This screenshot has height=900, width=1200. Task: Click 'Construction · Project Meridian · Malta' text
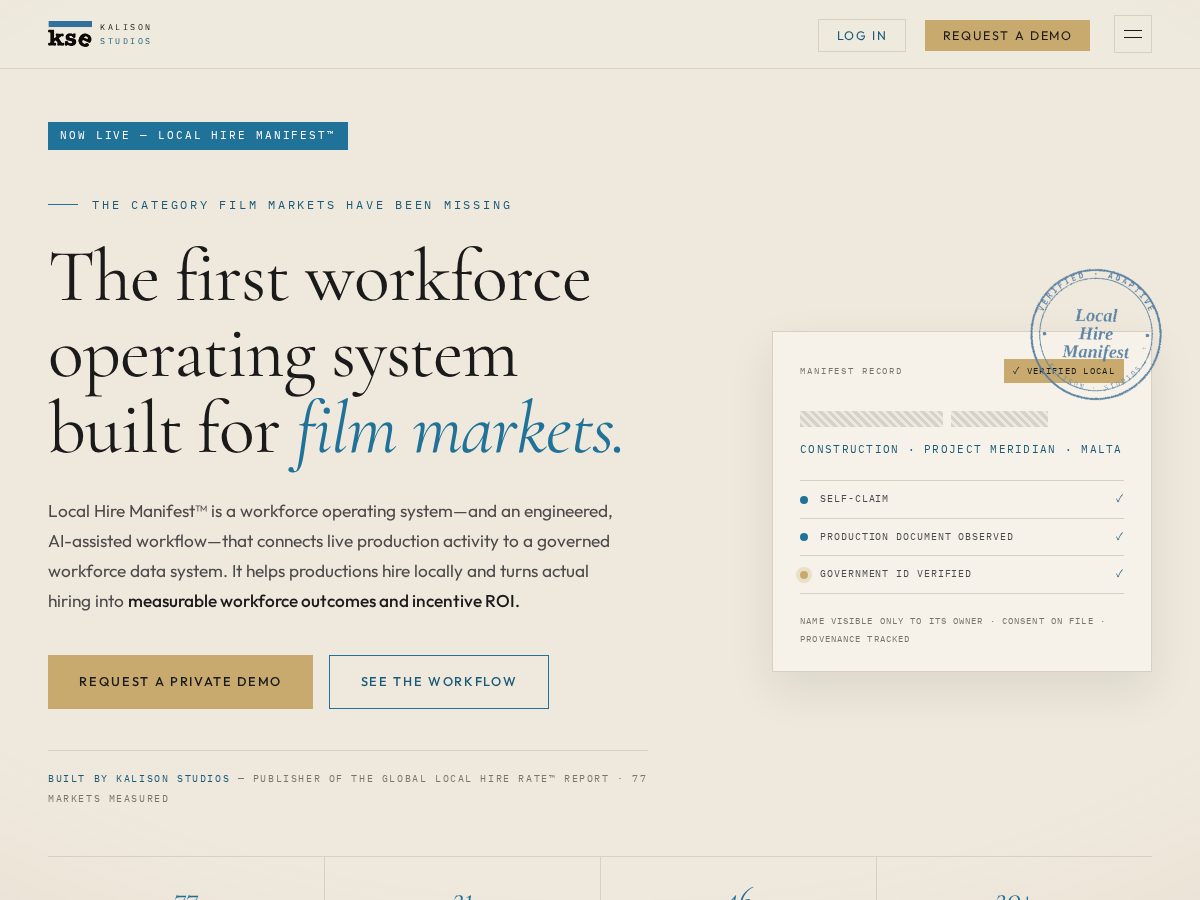(x=961, y=450)
